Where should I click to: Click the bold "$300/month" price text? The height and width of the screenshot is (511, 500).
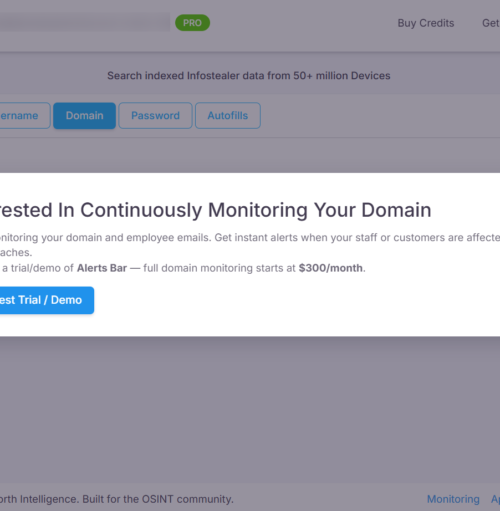click(x=331, y=268)
